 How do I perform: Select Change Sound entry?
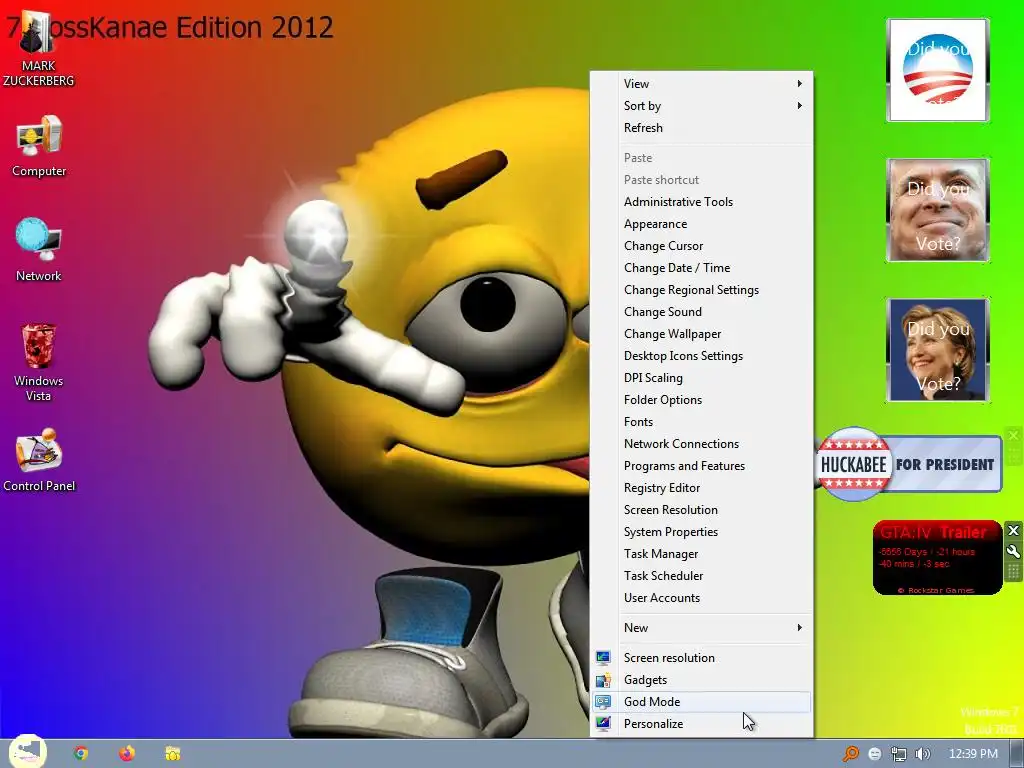point(701,312)
